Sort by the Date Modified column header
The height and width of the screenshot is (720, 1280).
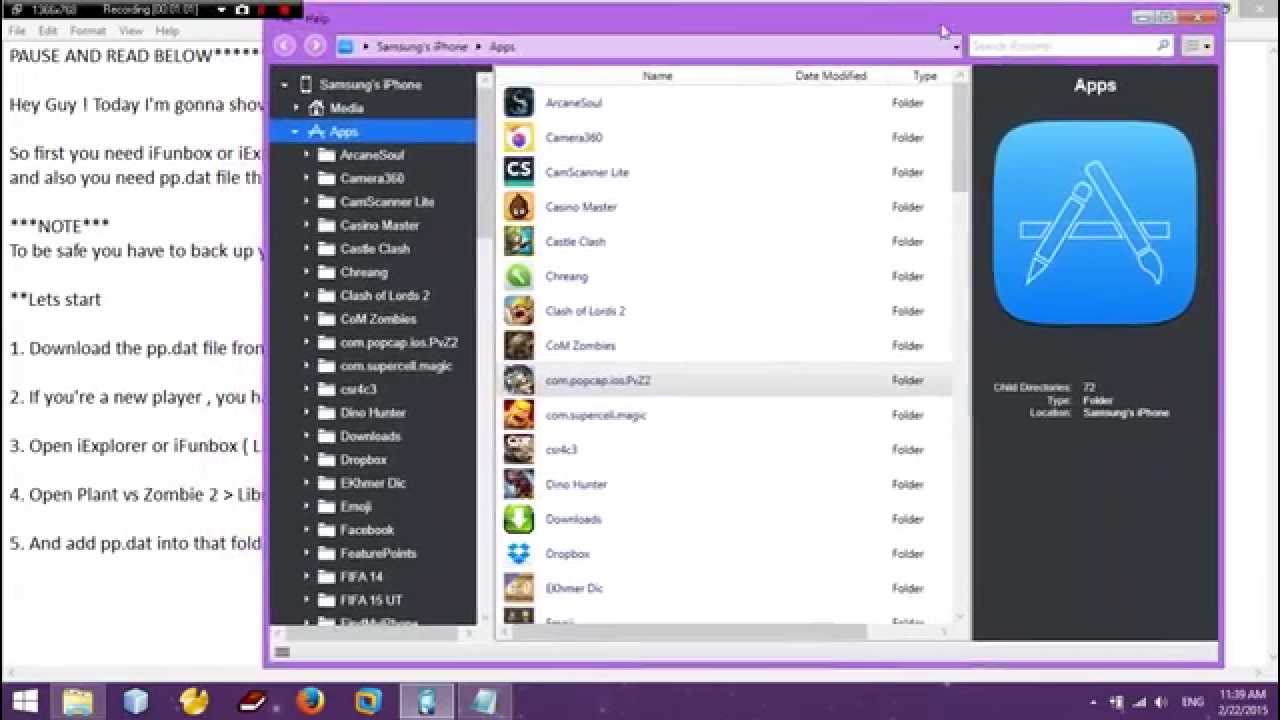click(x=830, y=75)
